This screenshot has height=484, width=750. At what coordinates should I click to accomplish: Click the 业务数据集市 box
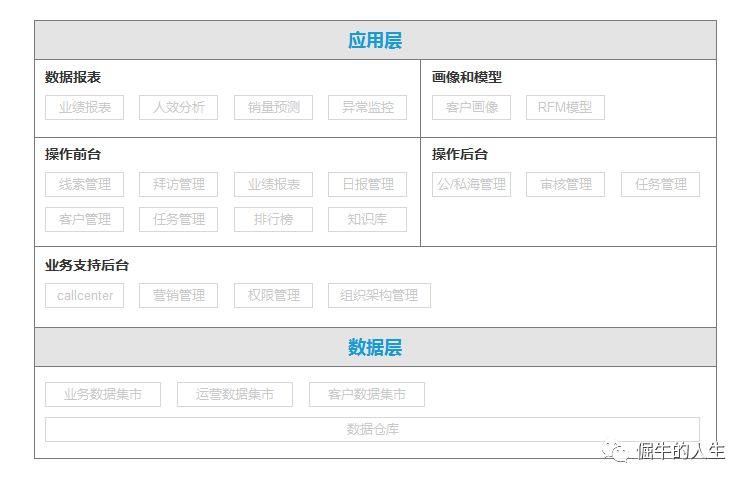pyautogui.click(x=103, y=395)
